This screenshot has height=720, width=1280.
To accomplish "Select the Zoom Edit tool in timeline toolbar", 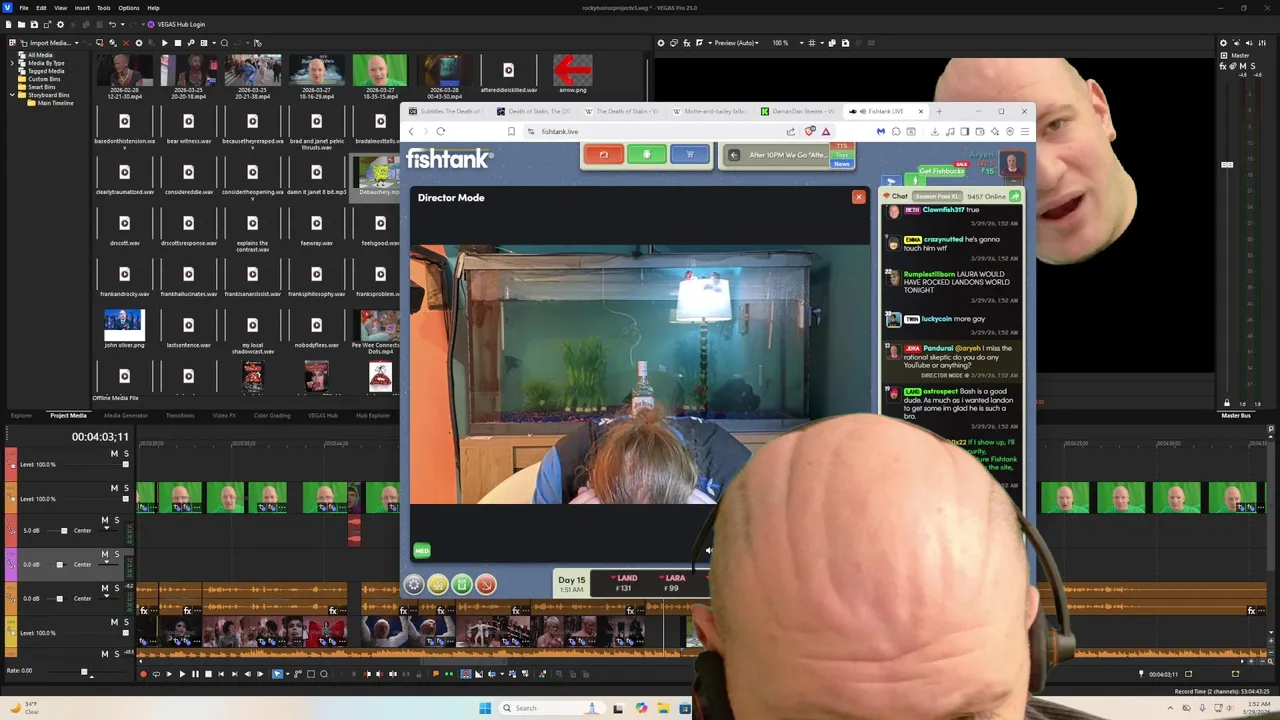I will [324, 674].
